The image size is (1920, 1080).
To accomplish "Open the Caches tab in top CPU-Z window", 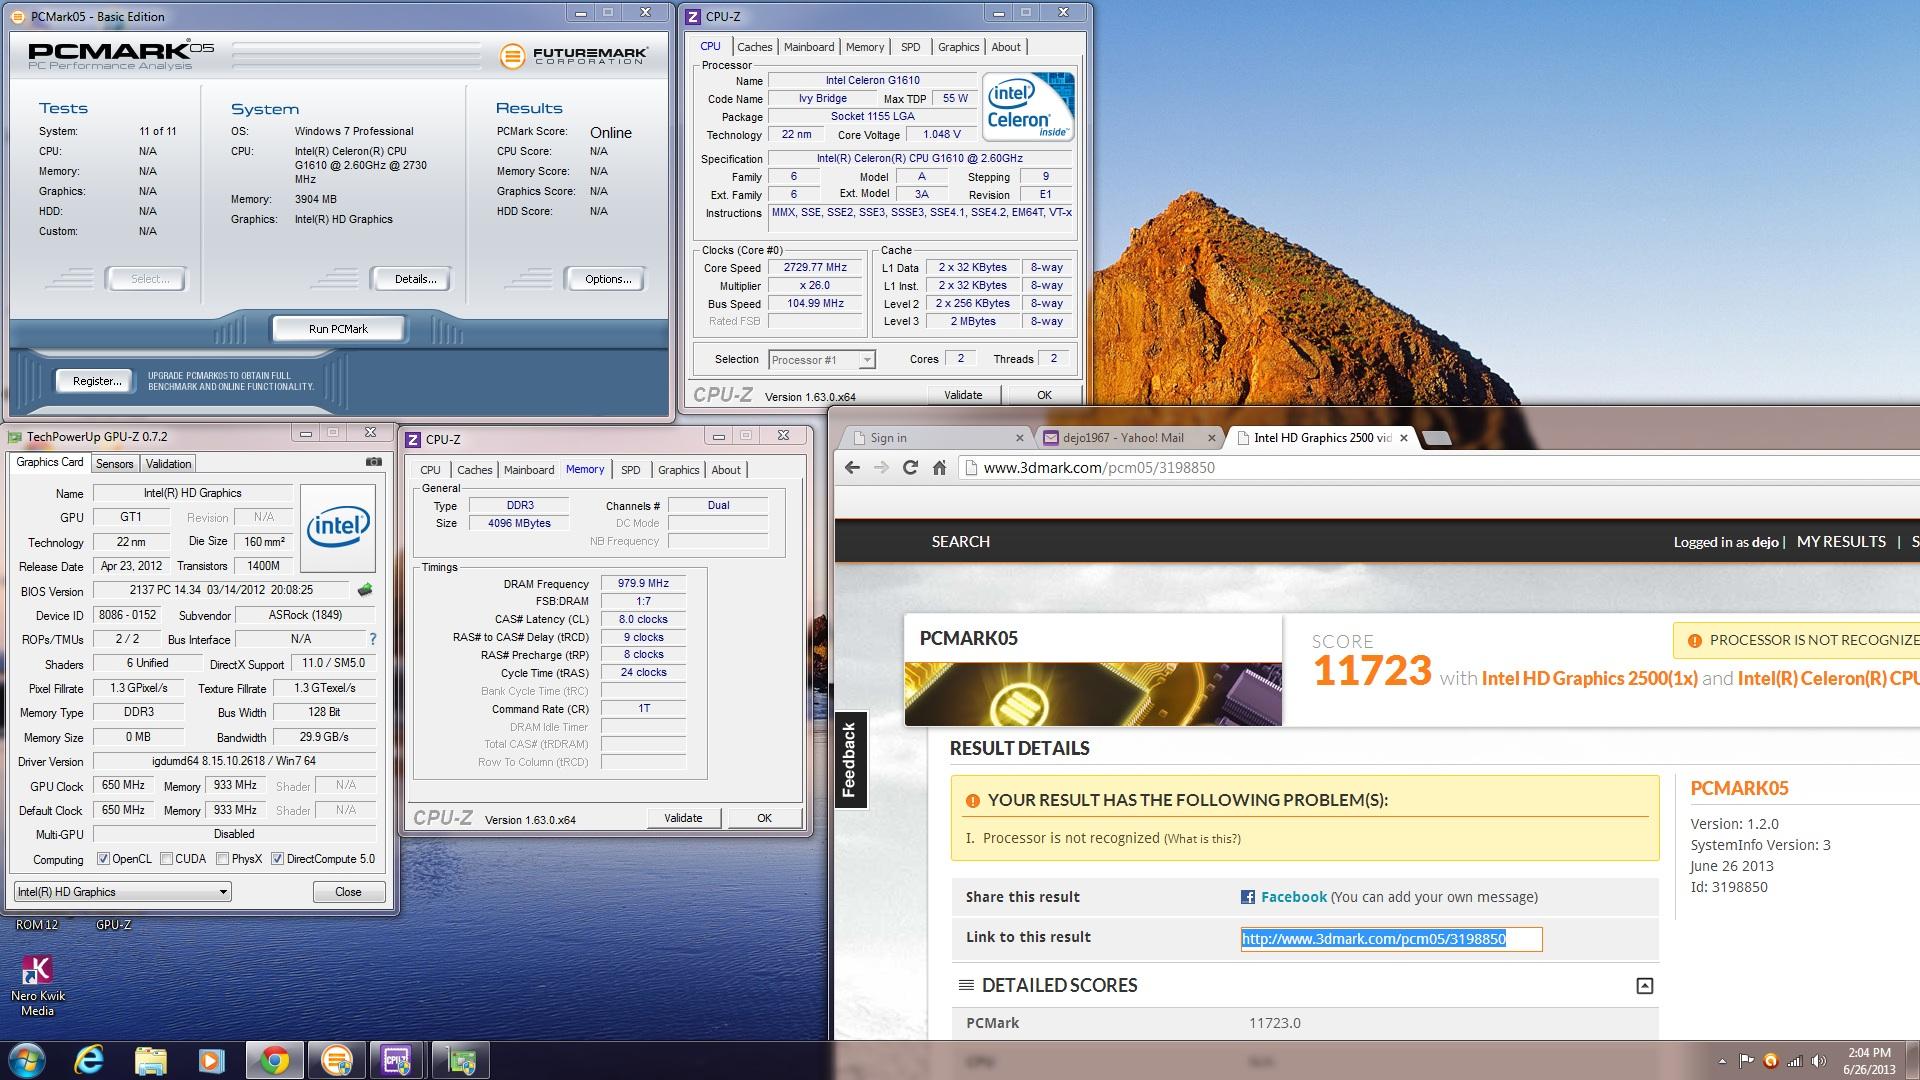I will click(x=754, y=47).
